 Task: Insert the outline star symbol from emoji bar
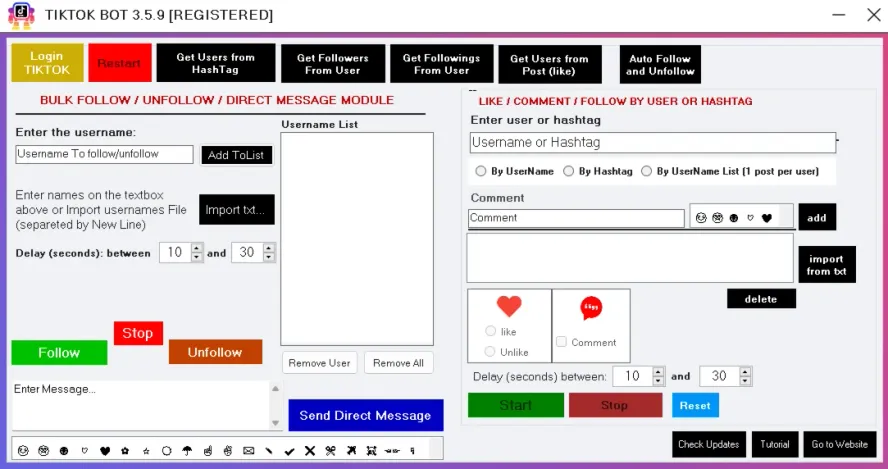[146, 451]
